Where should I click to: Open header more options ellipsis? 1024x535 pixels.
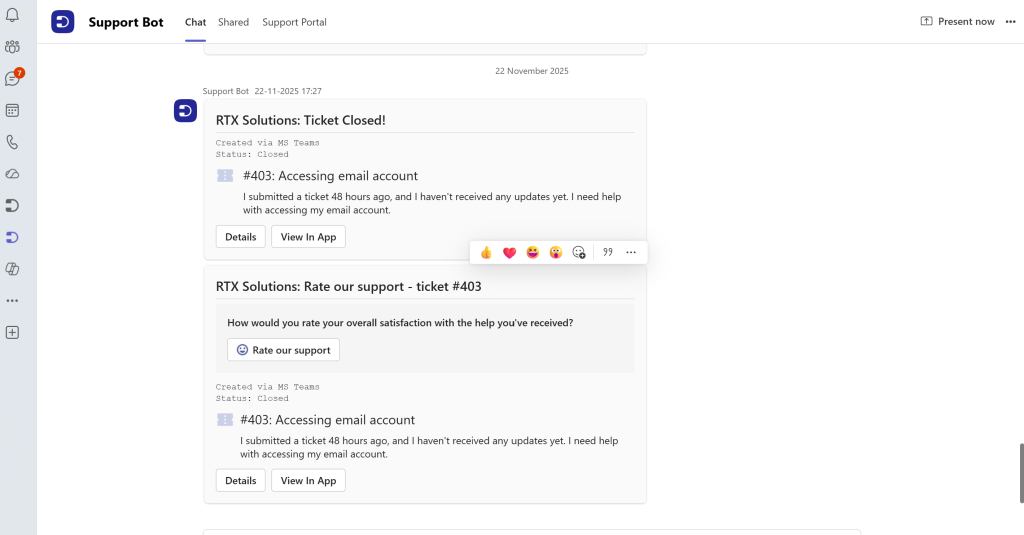click(1010, 22)
